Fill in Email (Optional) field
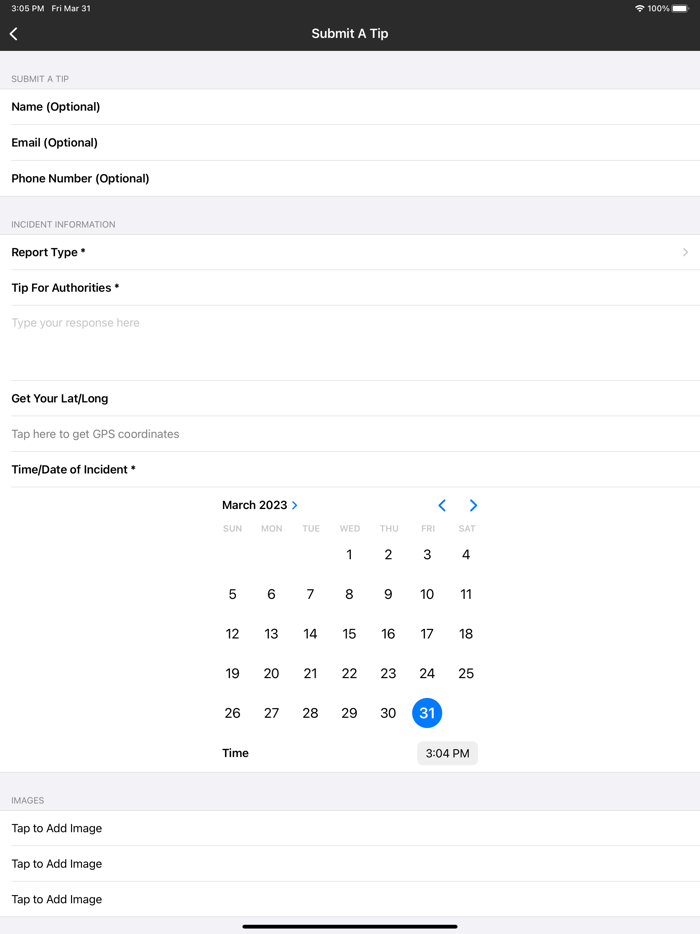700x934 pixels. (x=350, y=142)
